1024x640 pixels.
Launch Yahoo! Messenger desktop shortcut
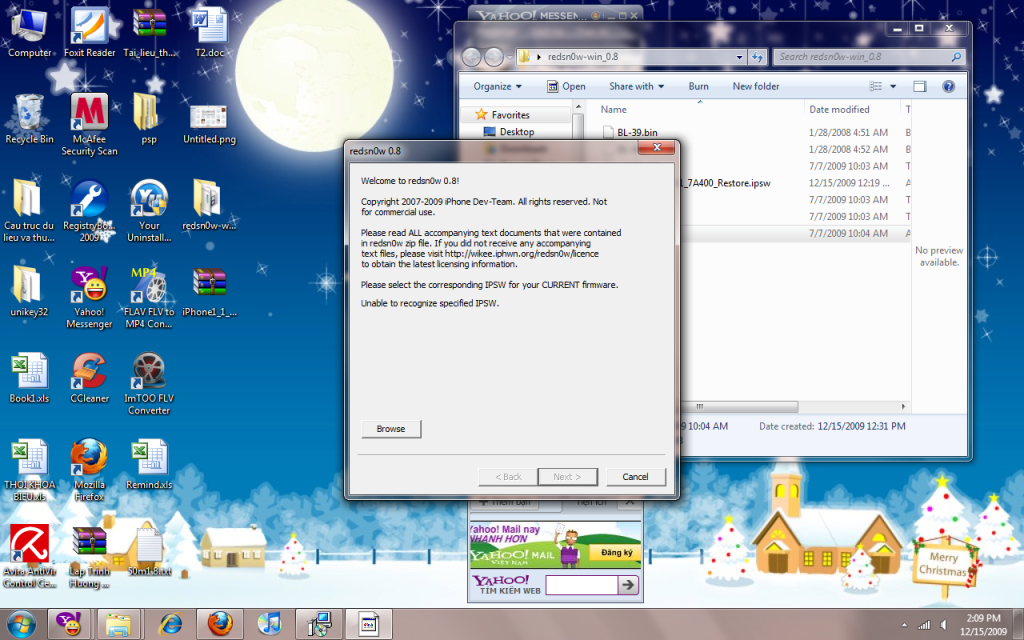[89, 297]
